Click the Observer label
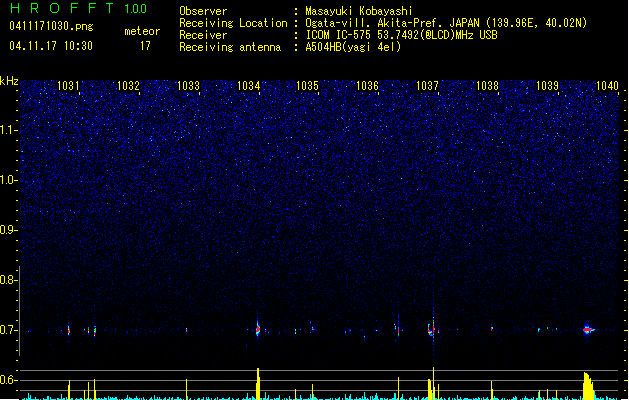Image resolution: width=629 pixels, height=400 pixels. tap(203, 11)
